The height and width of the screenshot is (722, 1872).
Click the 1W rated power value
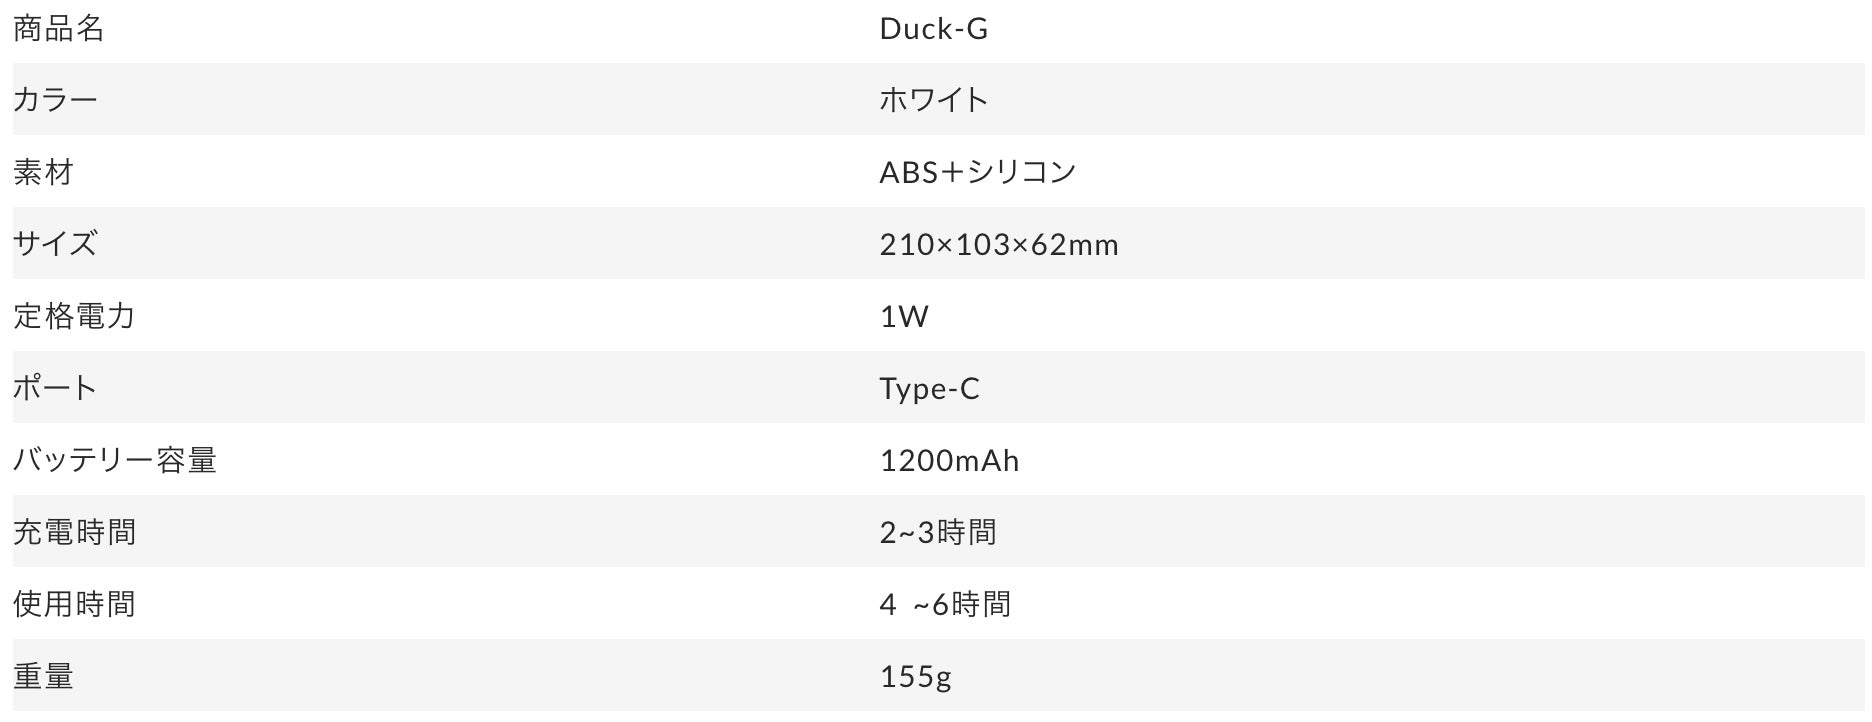tap(904, 316)
